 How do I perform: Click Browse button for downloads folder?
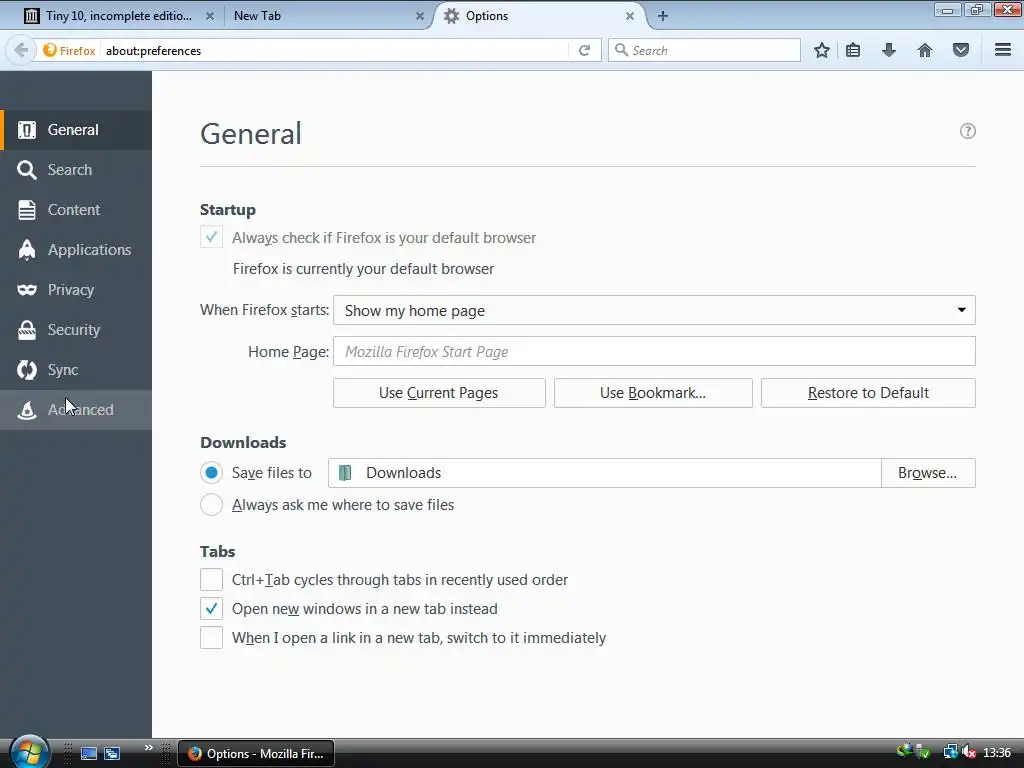pyautogui.click(x=928, y=473)
